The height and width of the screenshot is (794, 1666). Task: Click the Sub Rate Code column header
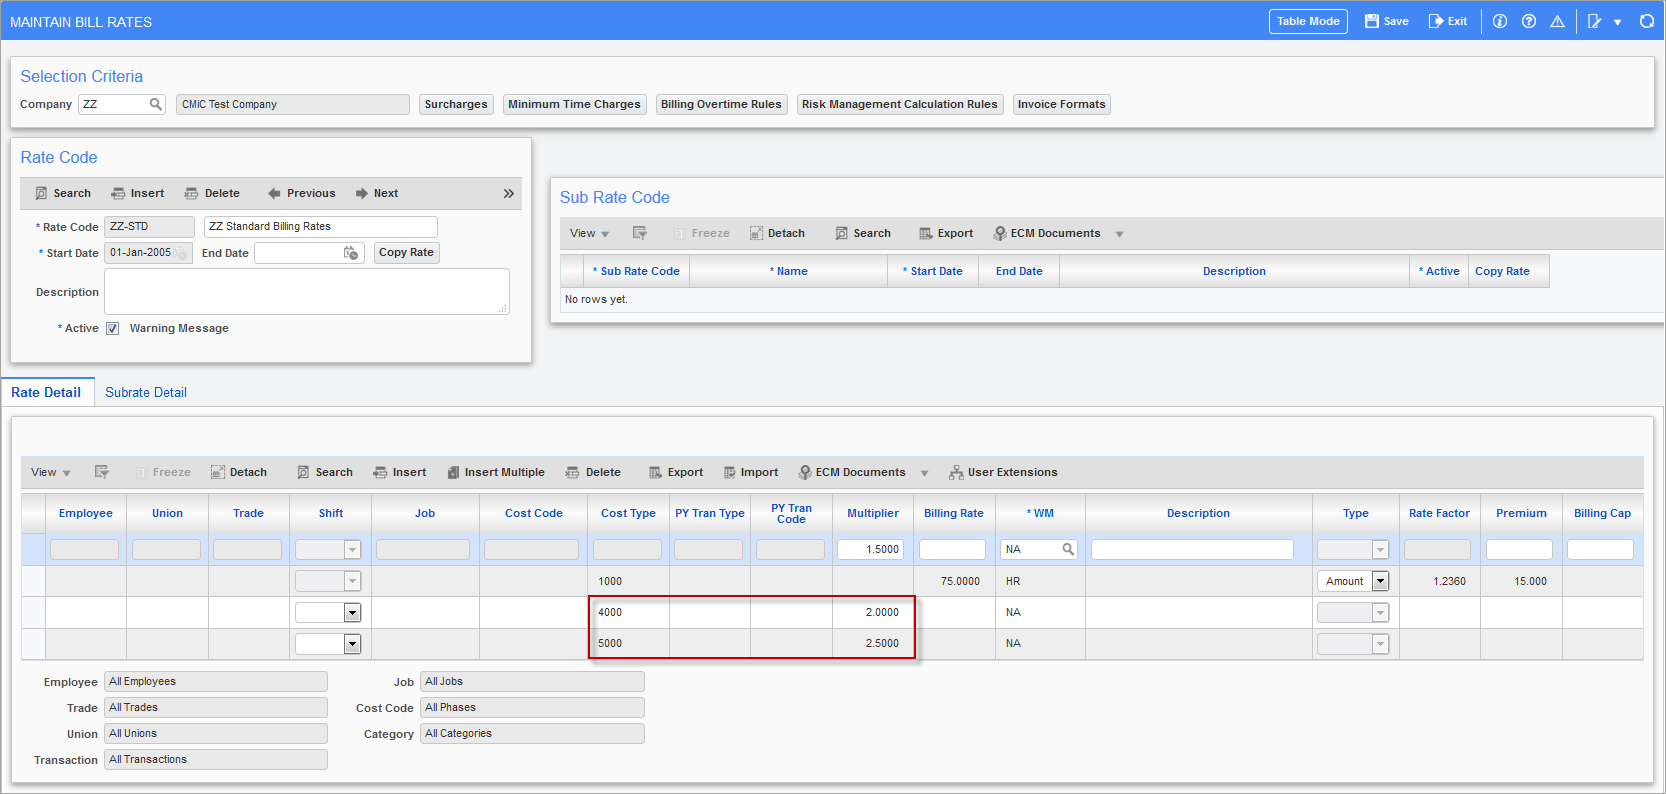[x=636, y=271]
